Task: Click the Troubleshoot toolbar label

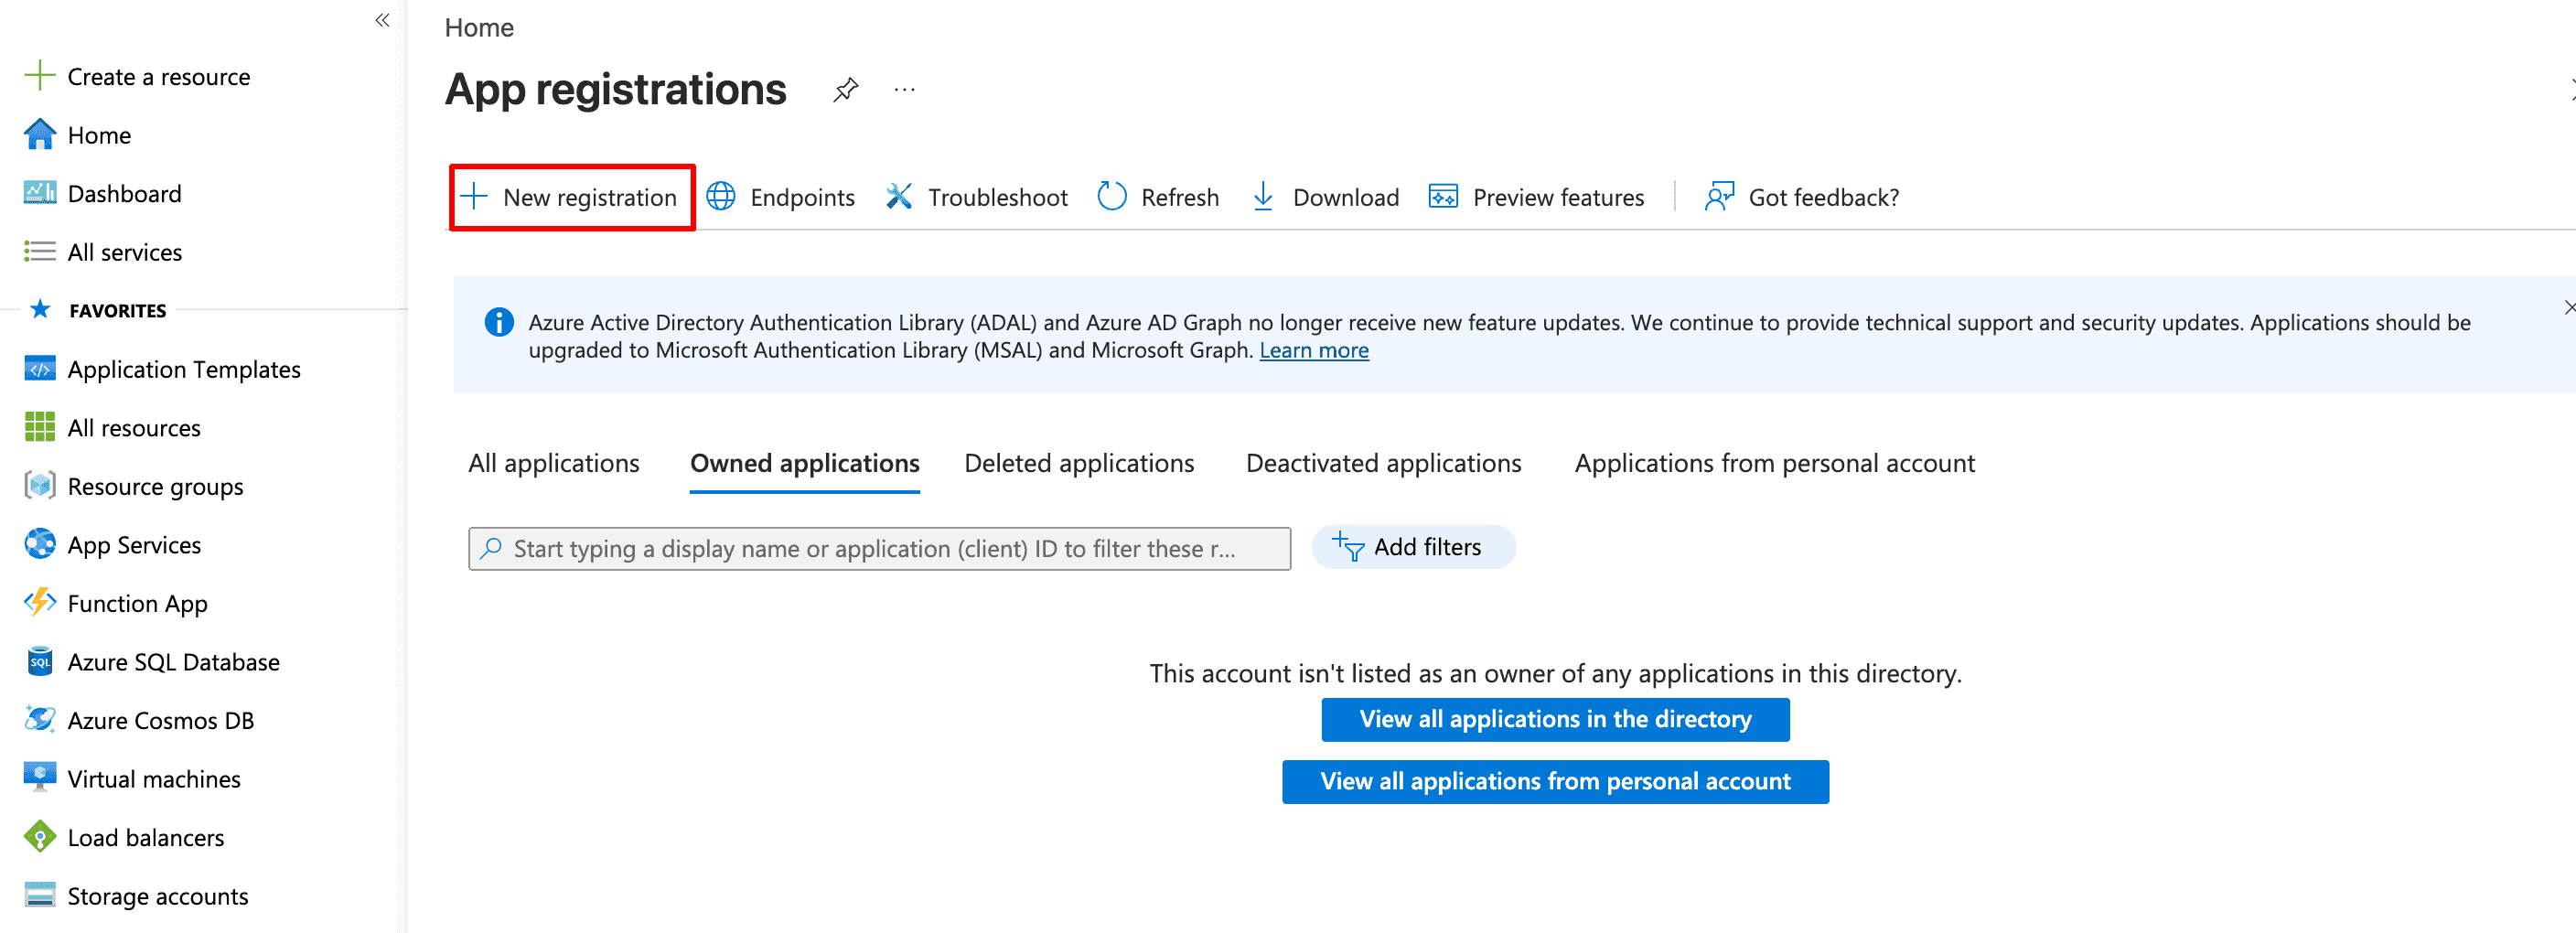Action: 998,197
